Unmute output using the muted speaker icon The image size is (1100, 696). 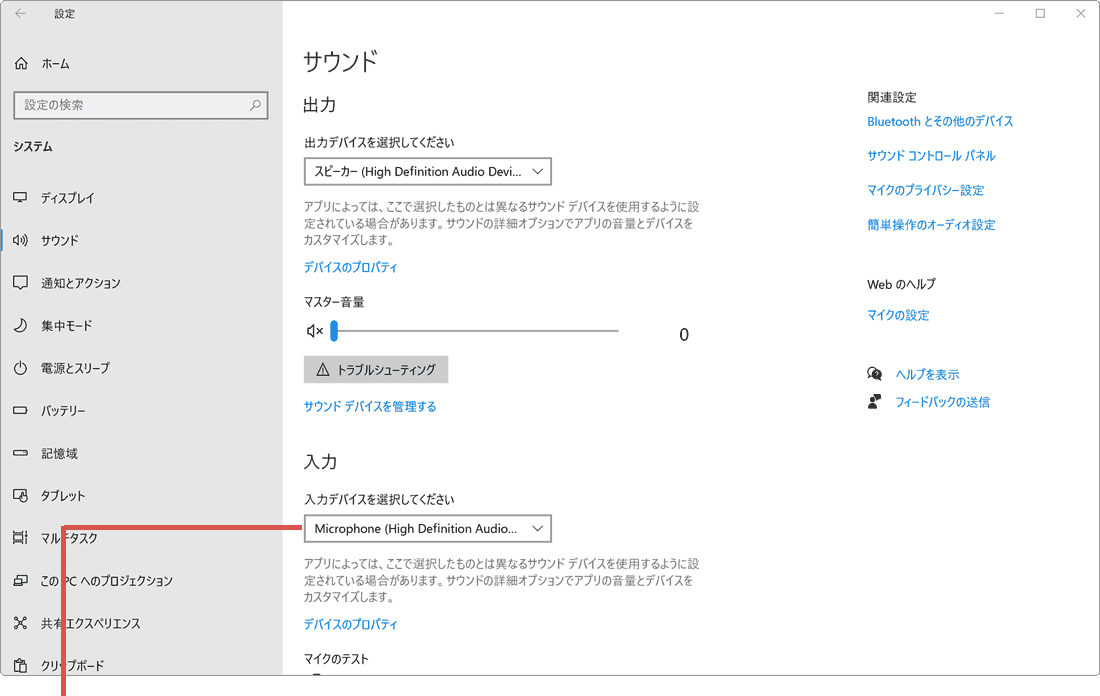(x=315, y=330)
